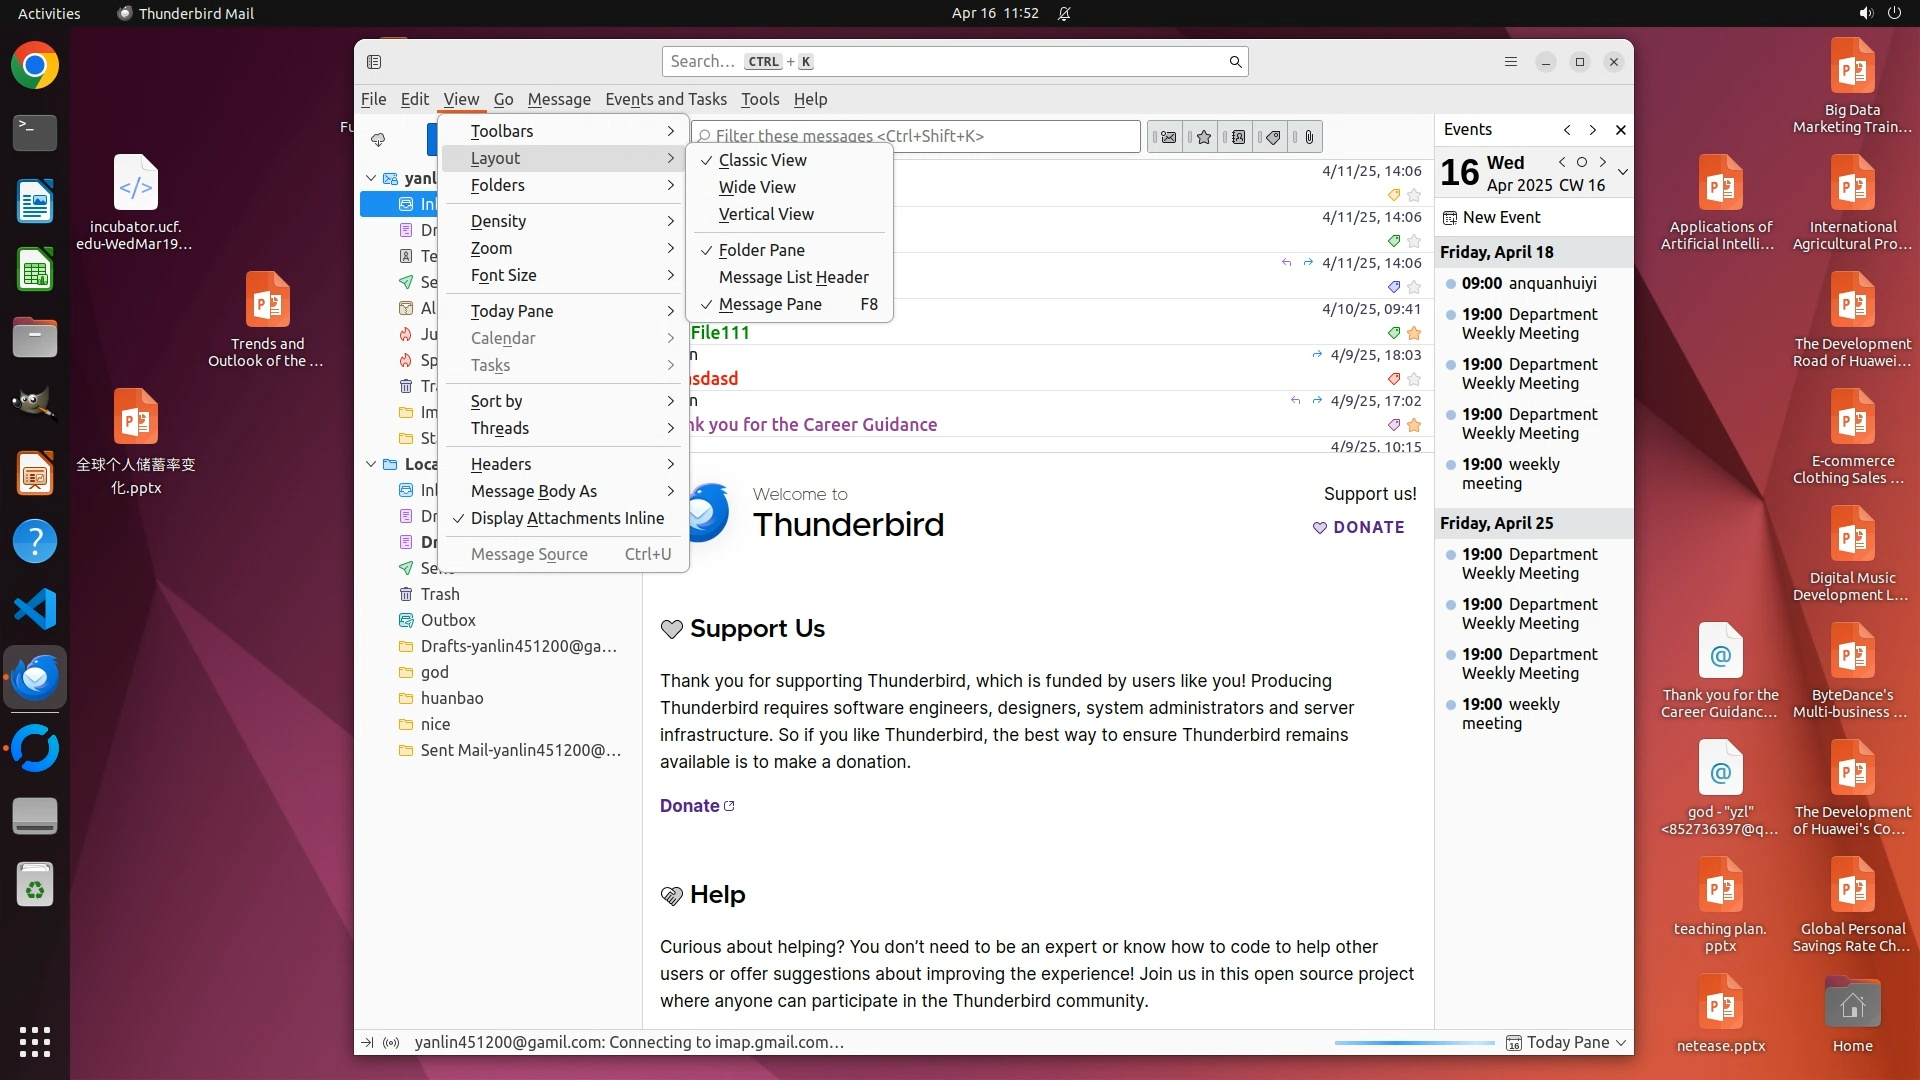This screenshot has width=1920, height=1080.
Task: Click the New Event calendar icon
Action: point(1450,217)
